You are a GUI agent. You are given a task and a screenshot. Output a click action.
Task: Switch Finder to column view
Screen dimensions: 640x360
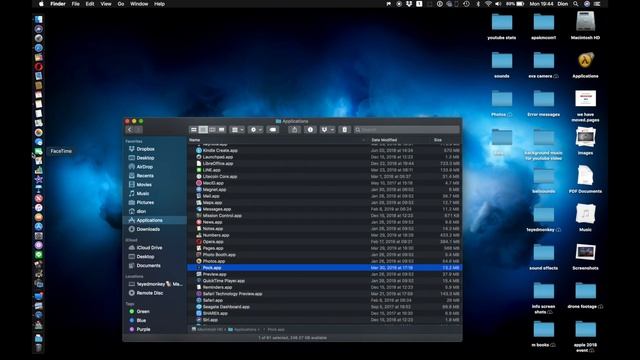[212, 130]
